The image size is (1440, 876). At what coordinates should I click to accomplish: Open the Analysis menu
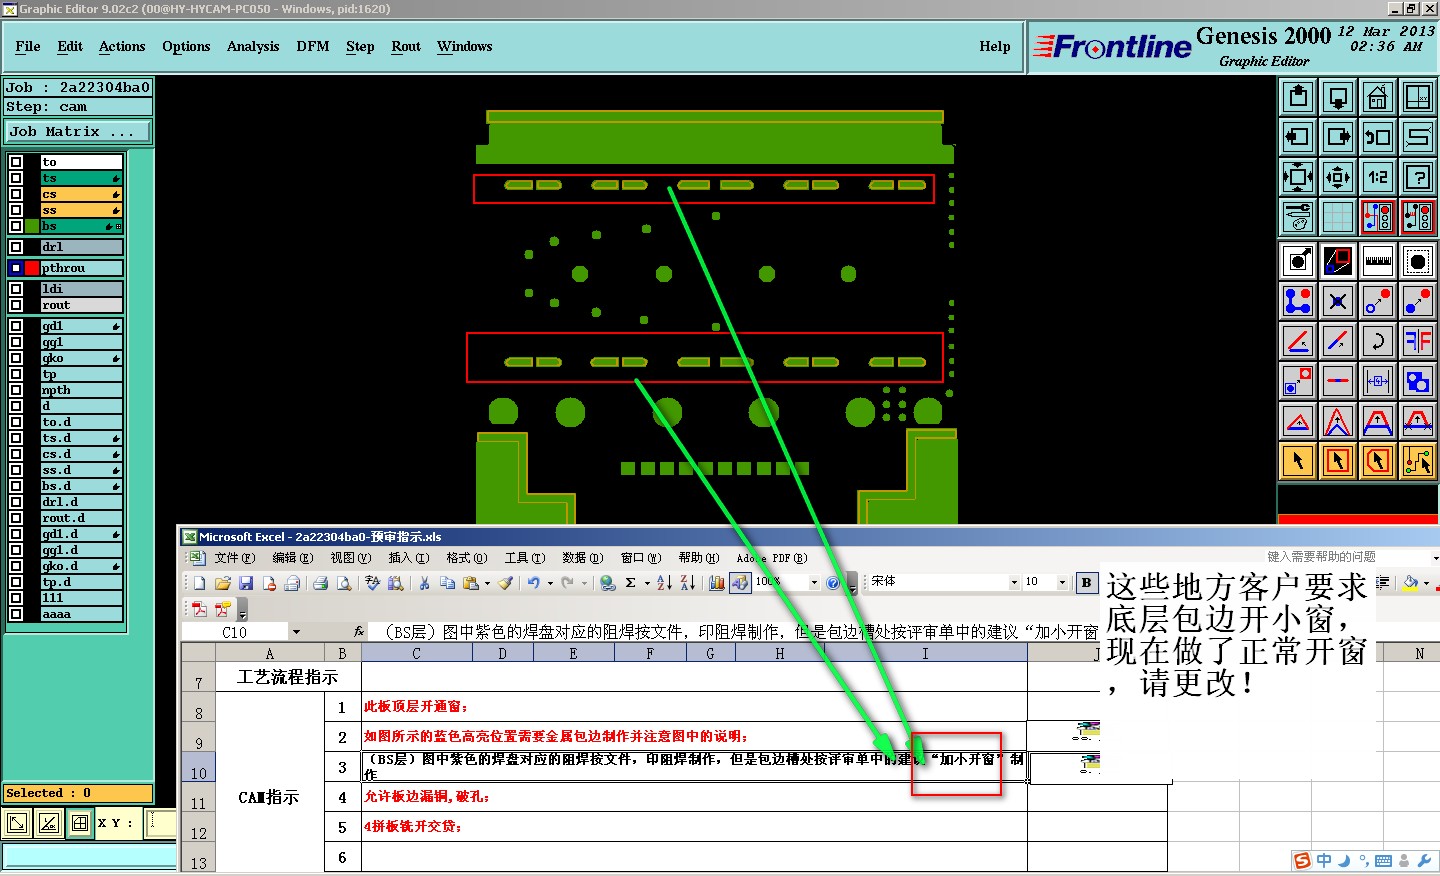253,46
